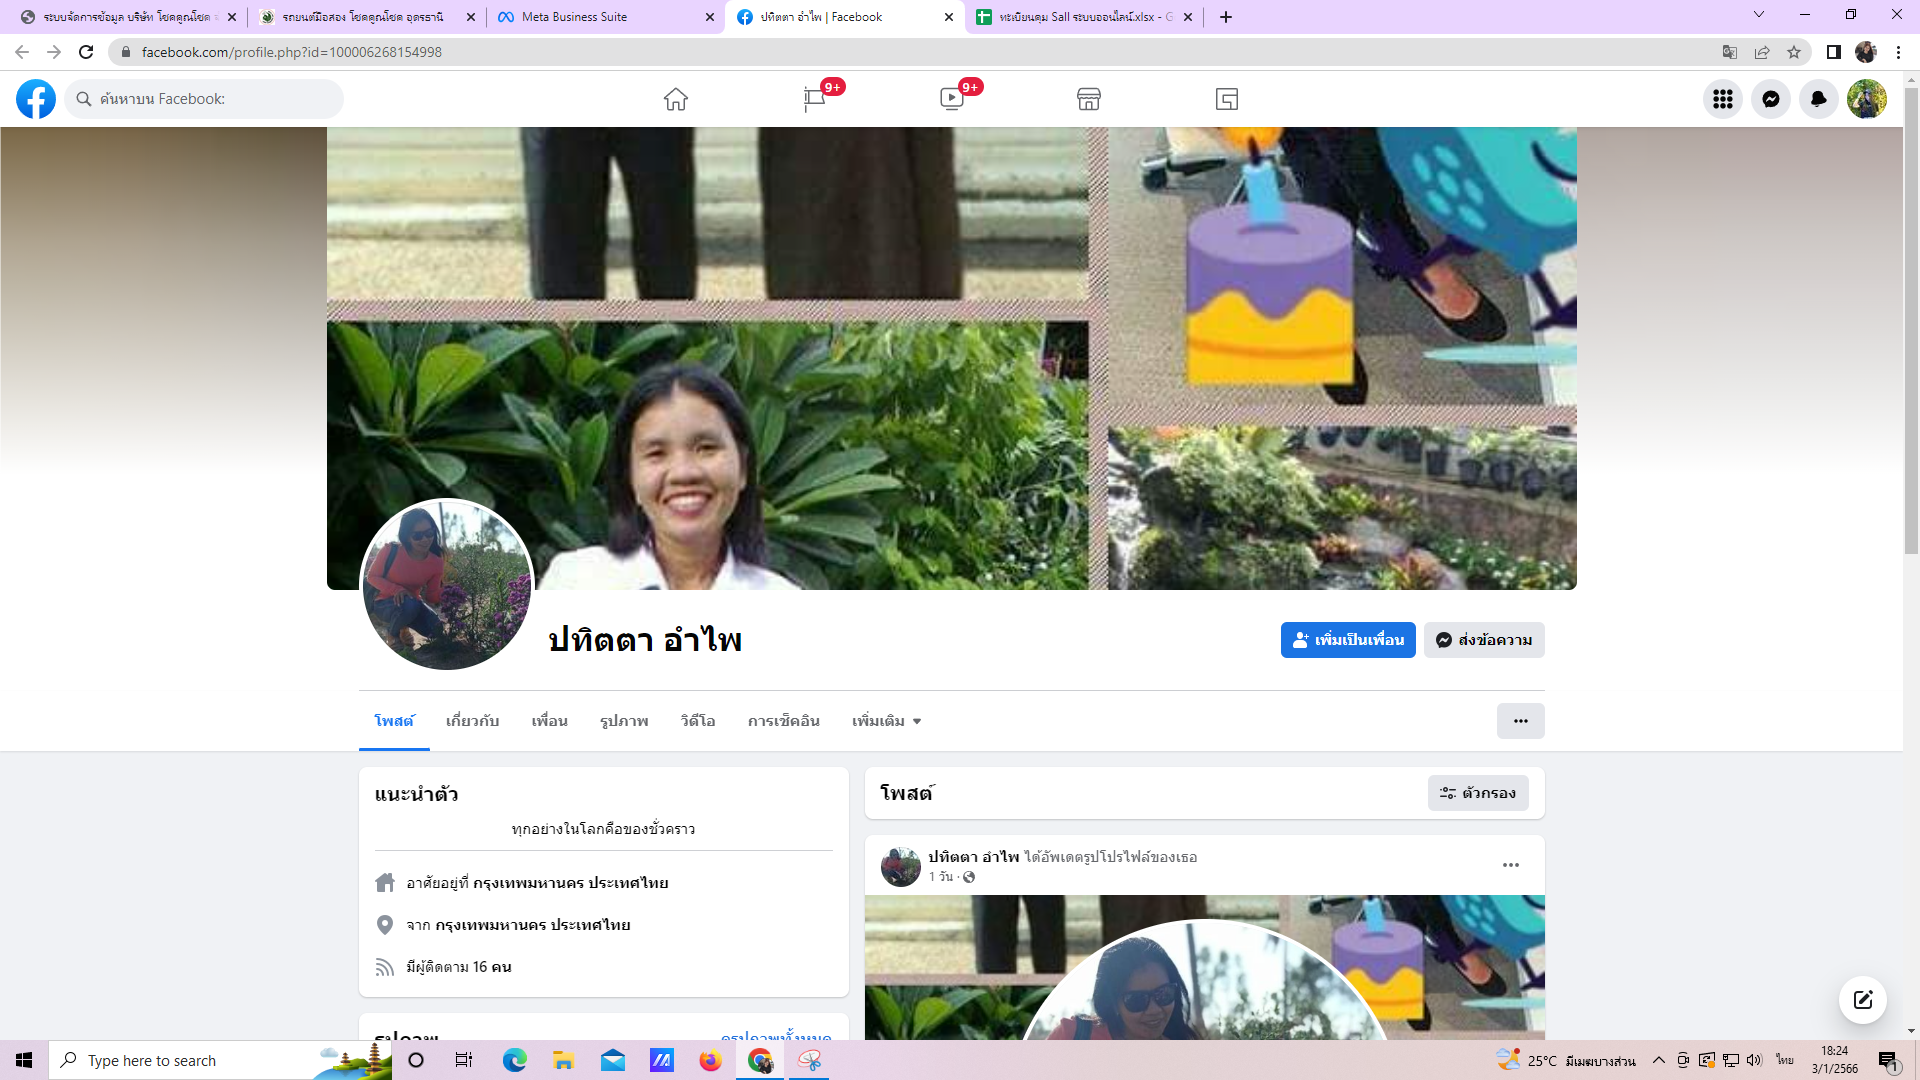Open Pages flag icon with notifications
Screen dimensions: 1920x1080
coord(814,99)
